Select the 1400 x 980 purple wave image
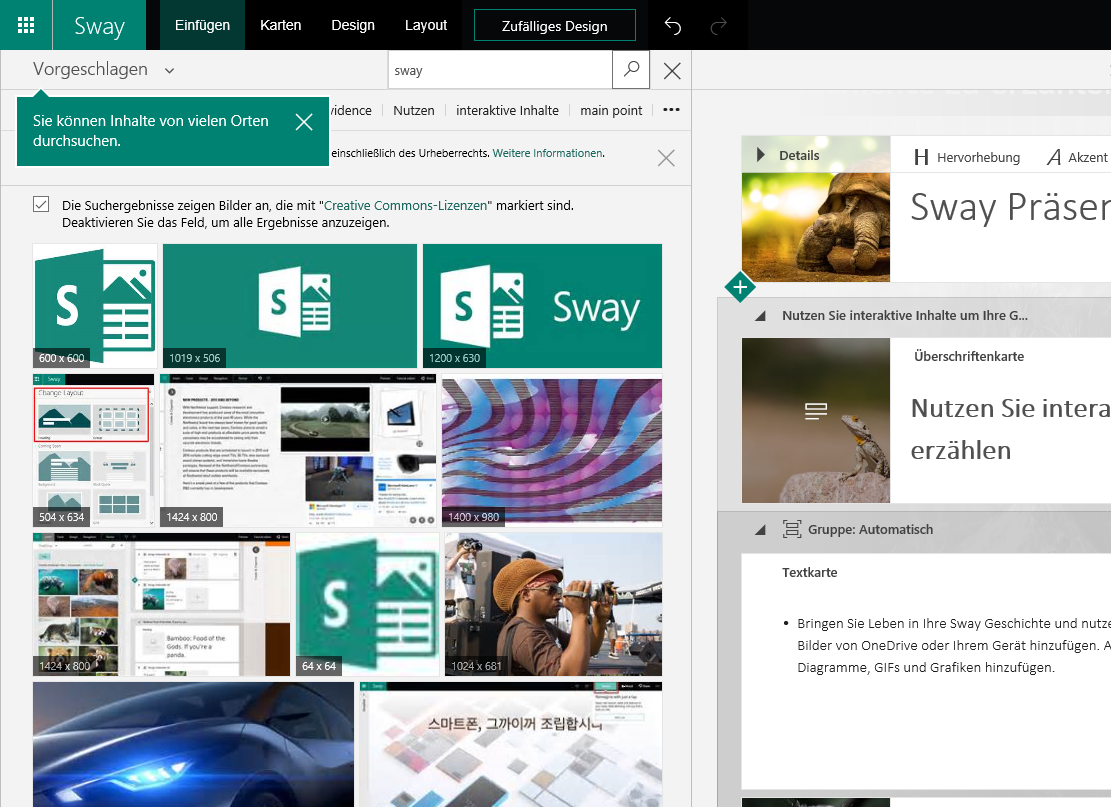1111x807 pixels. click(x=552, y=451)
